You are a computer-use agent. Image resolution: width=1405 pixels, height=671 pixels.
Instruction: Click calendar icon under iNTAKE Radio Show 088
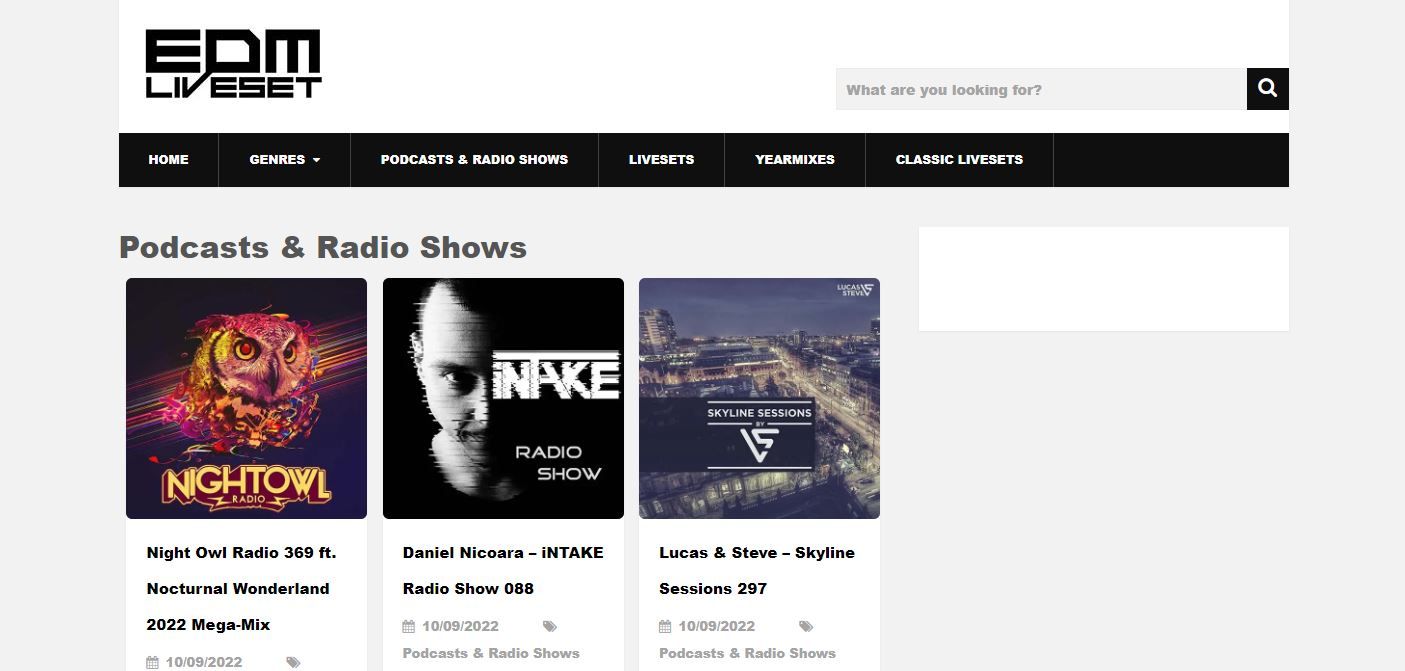[409, 626]
